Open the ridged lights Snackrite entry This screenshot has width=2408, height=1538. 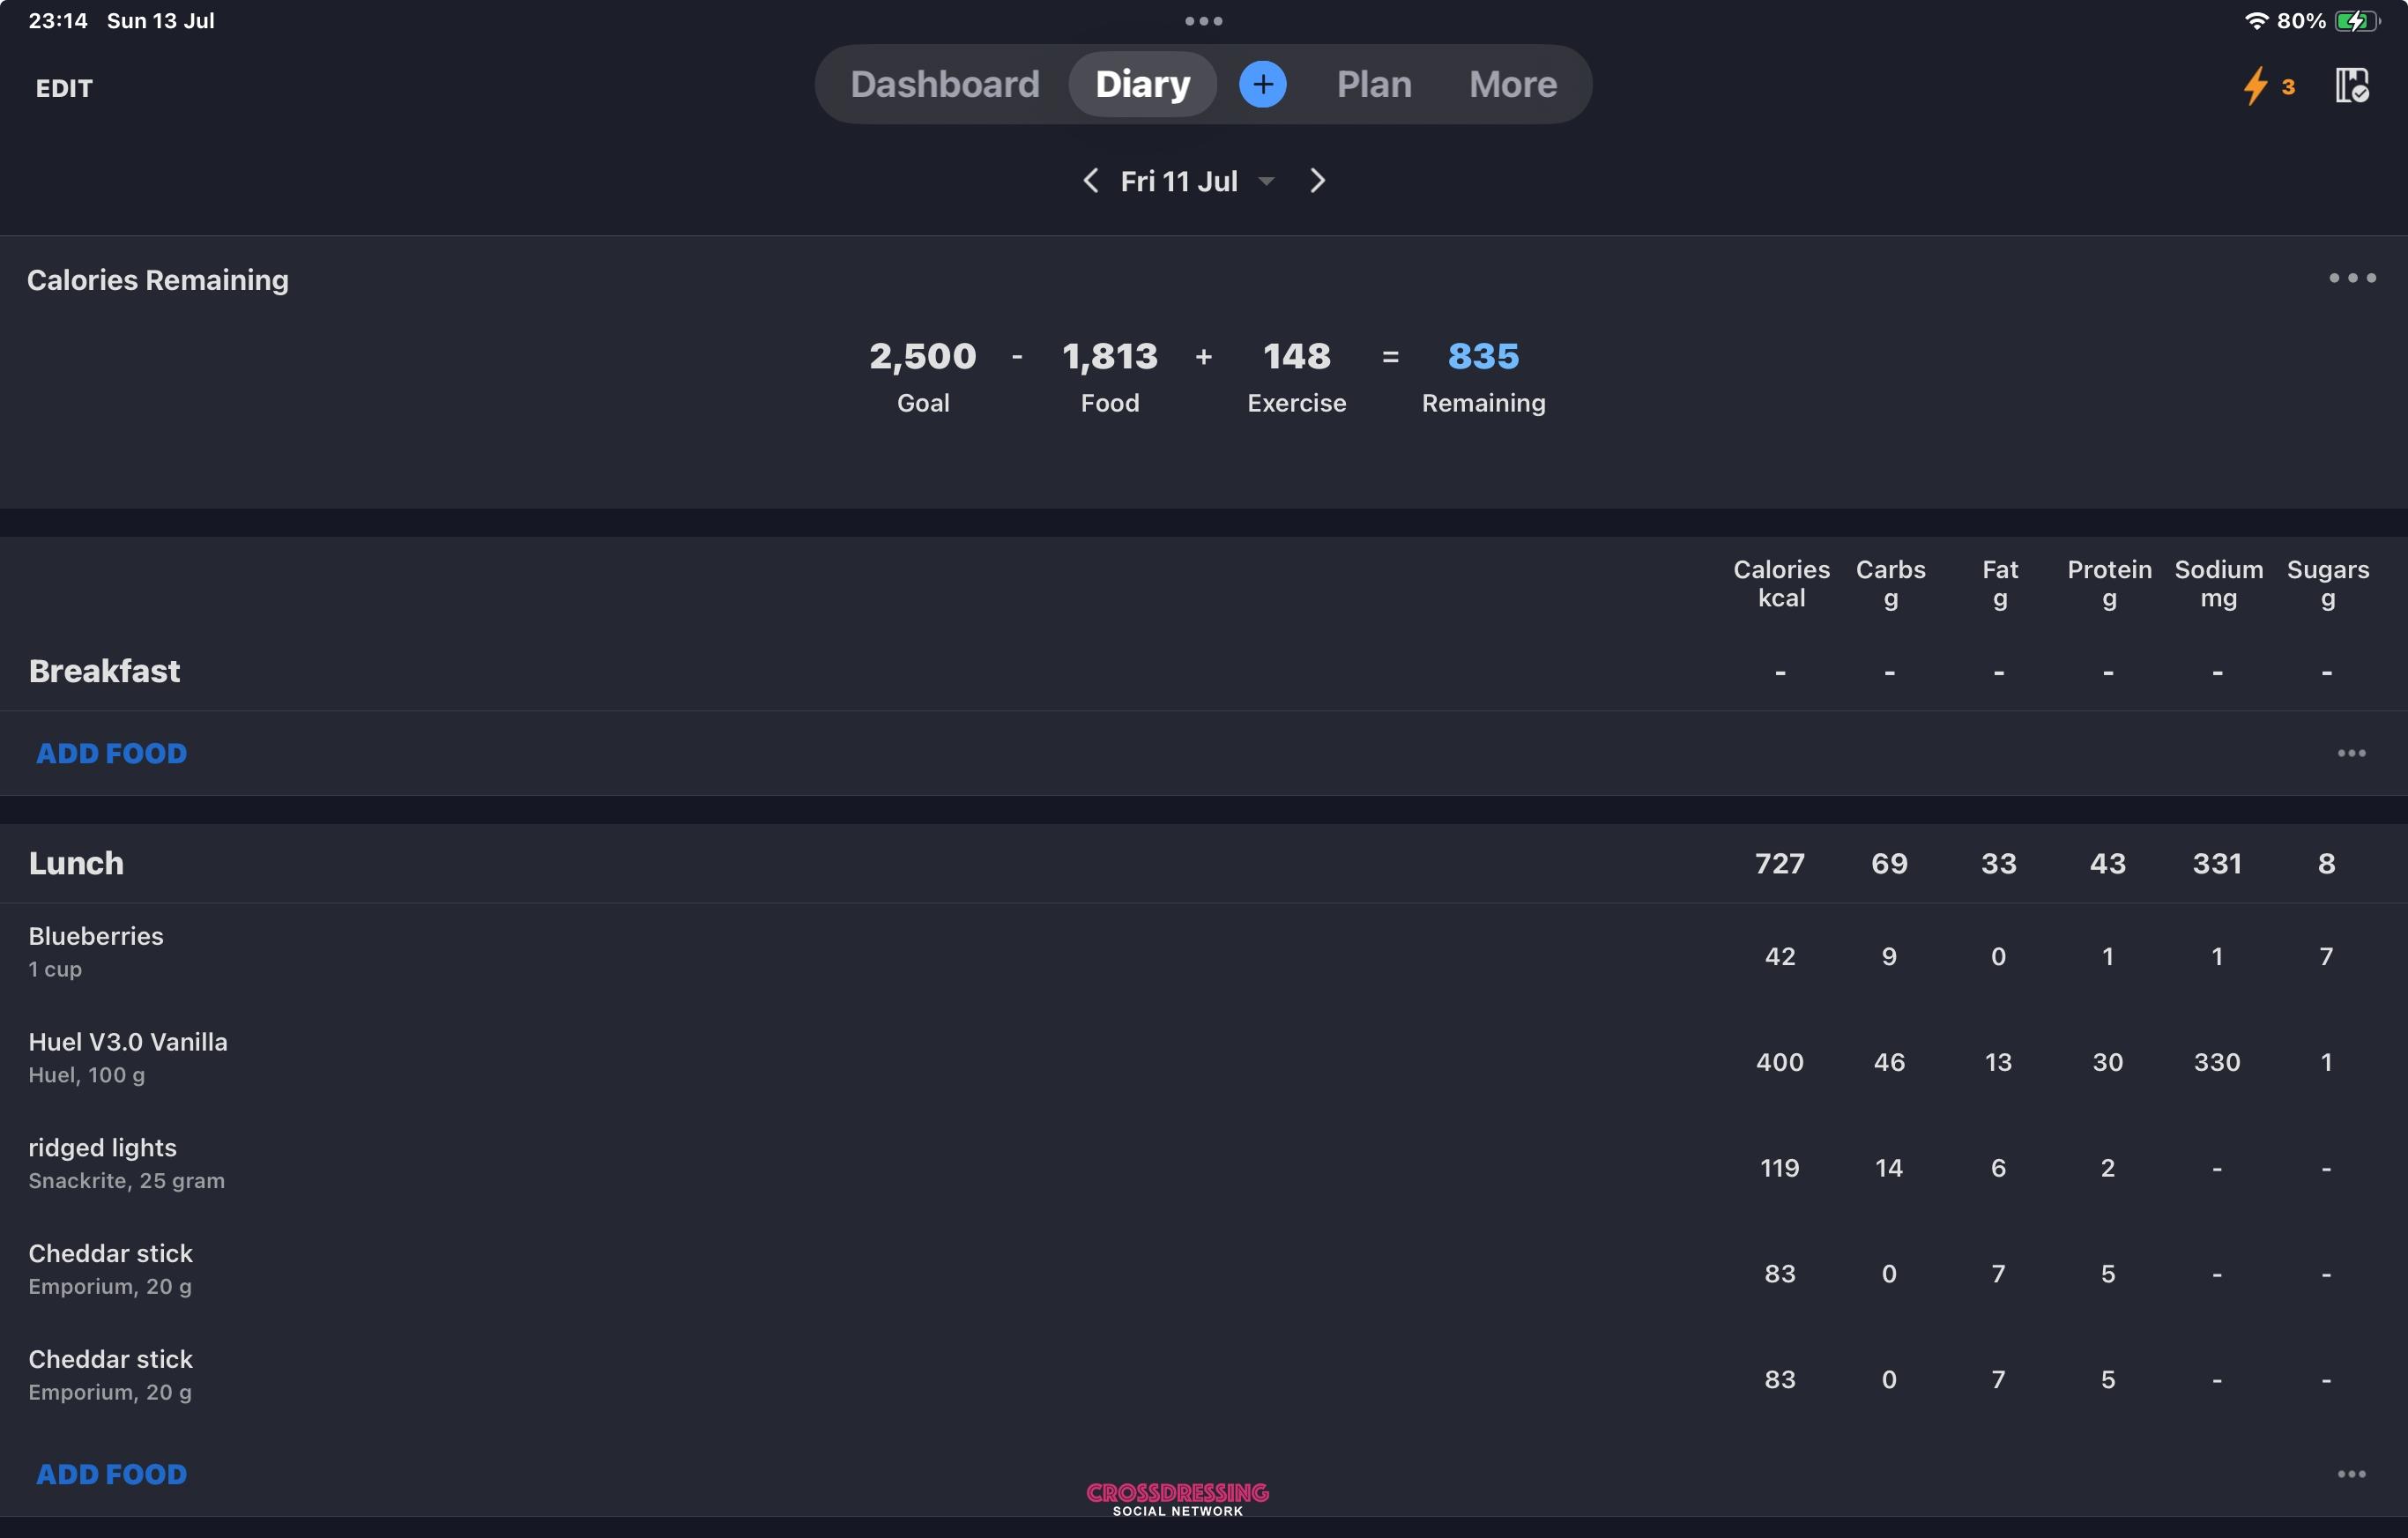point(1203,1166)
